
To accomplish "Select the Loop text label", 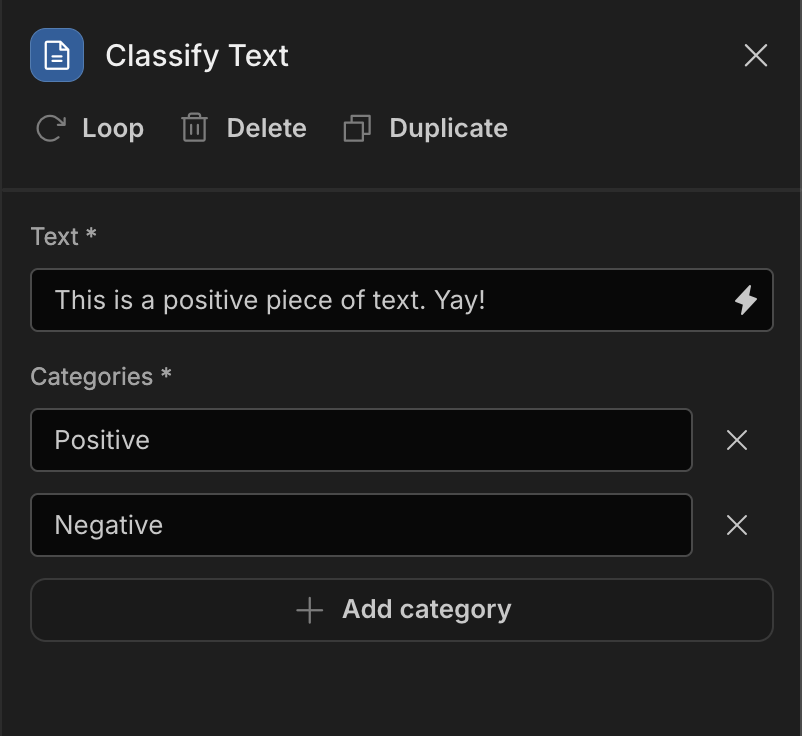I will [113, 128].
